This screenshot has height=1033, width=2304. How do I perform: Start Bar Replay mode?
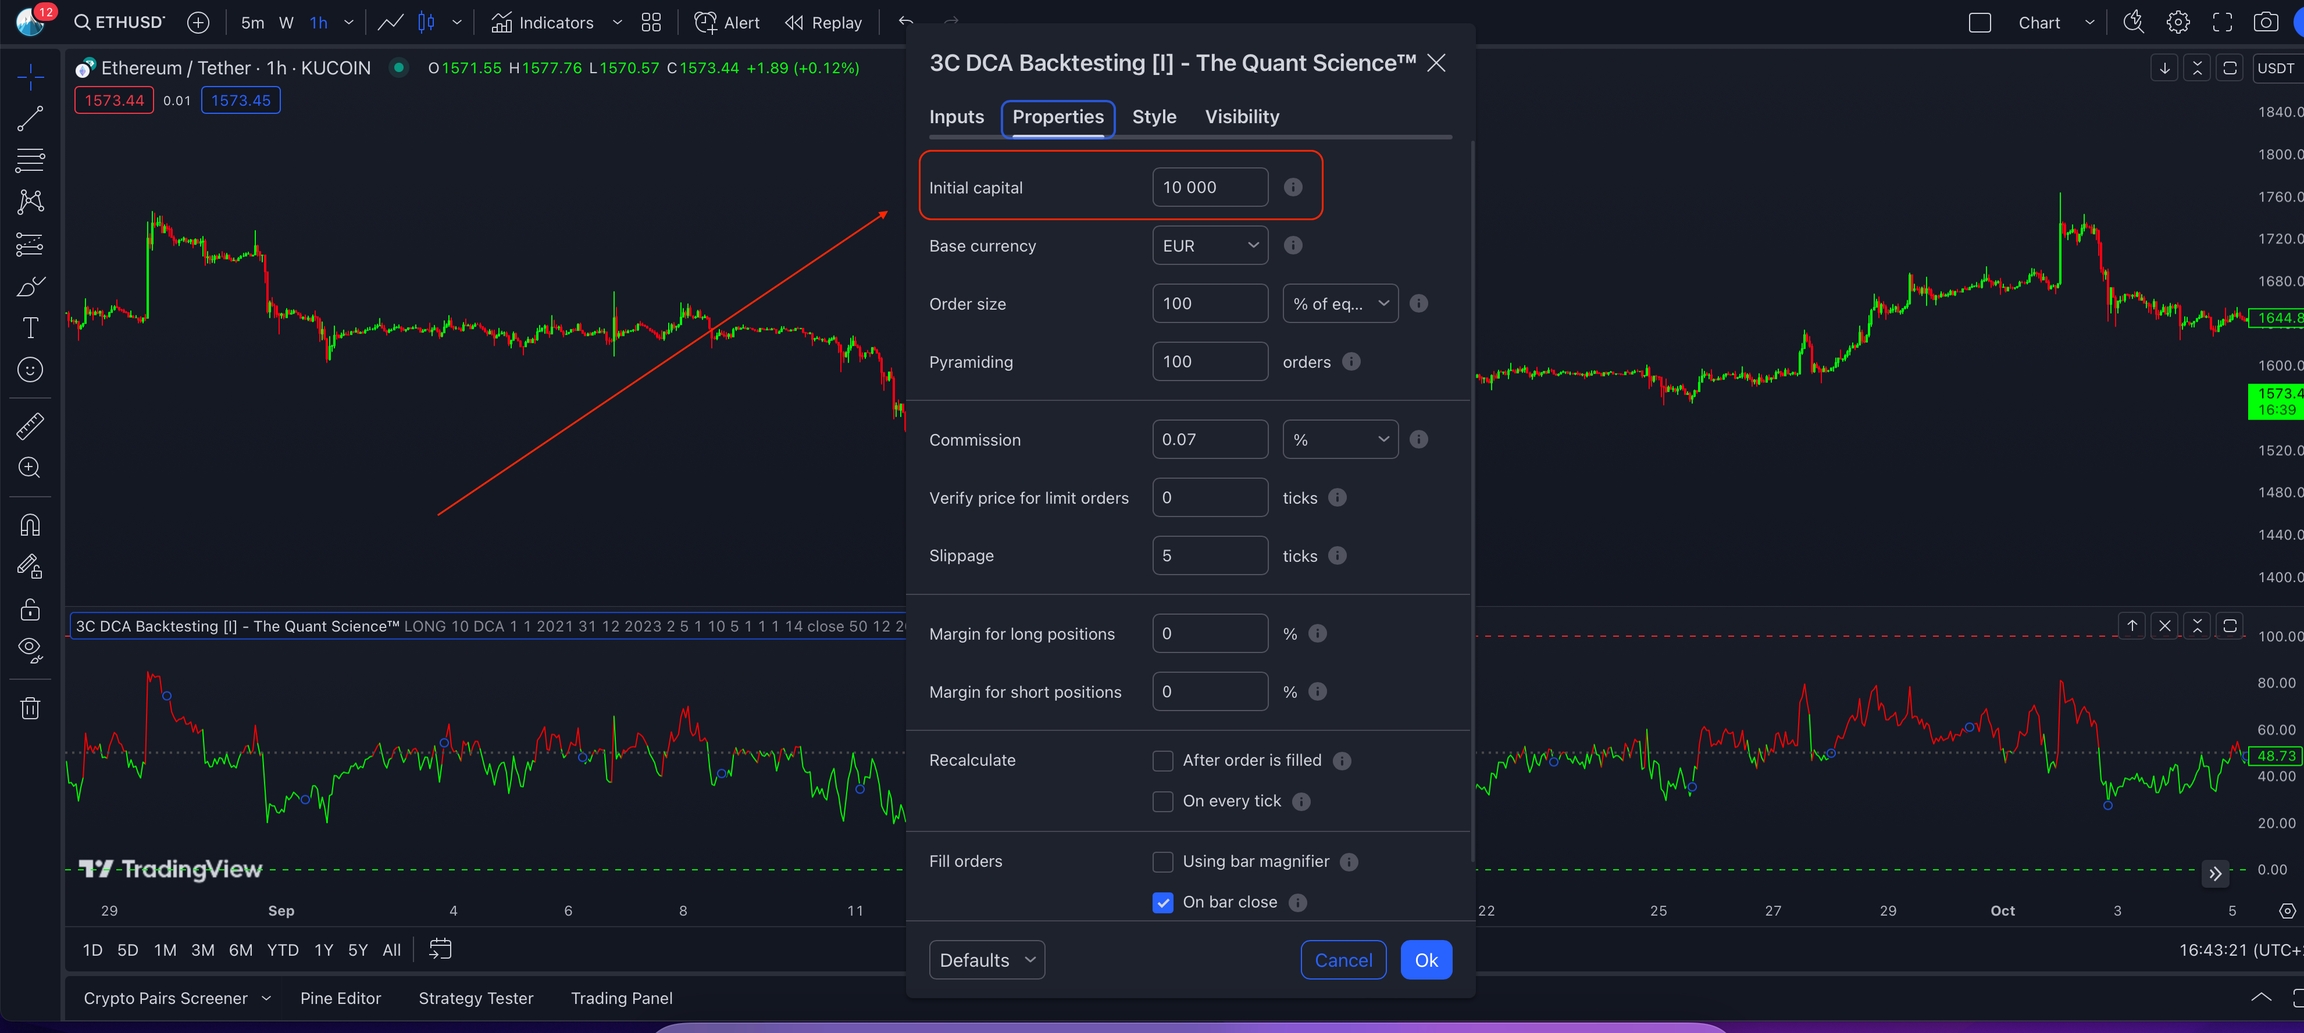coord(824,22)
